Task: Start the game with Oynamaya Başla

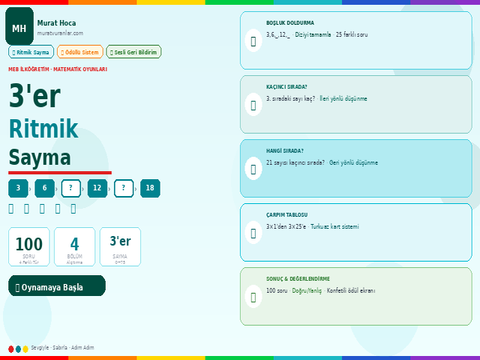Action: click(x=57, y=286)
